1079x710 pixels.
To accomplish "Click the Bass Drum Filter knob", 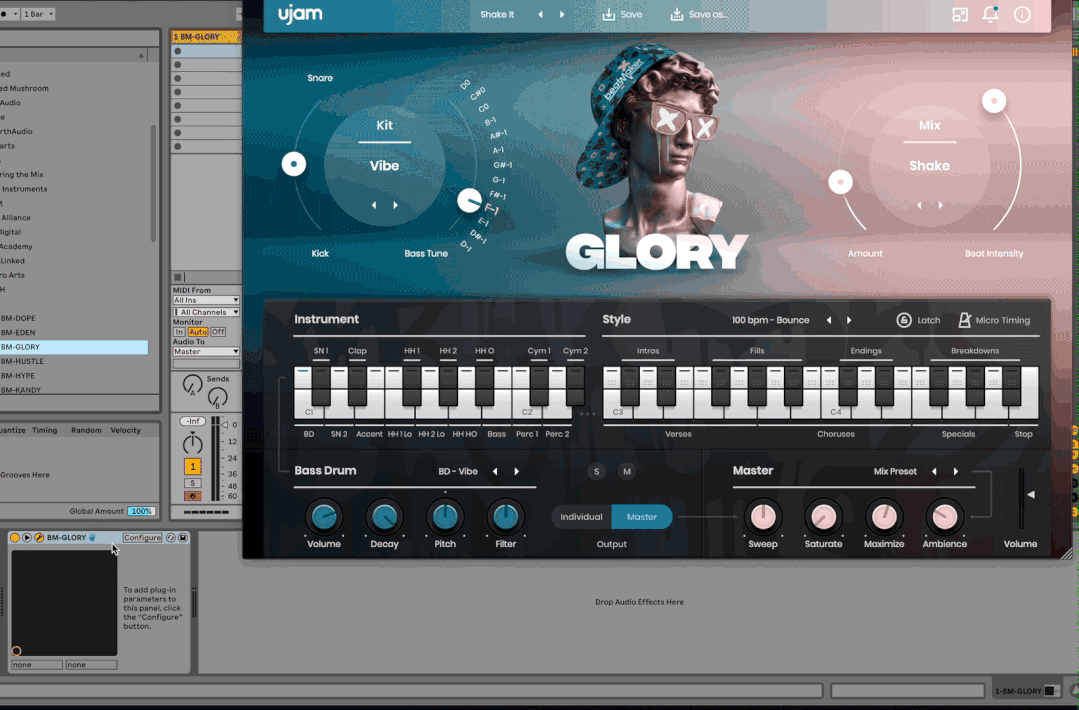I will coord(505,517).
